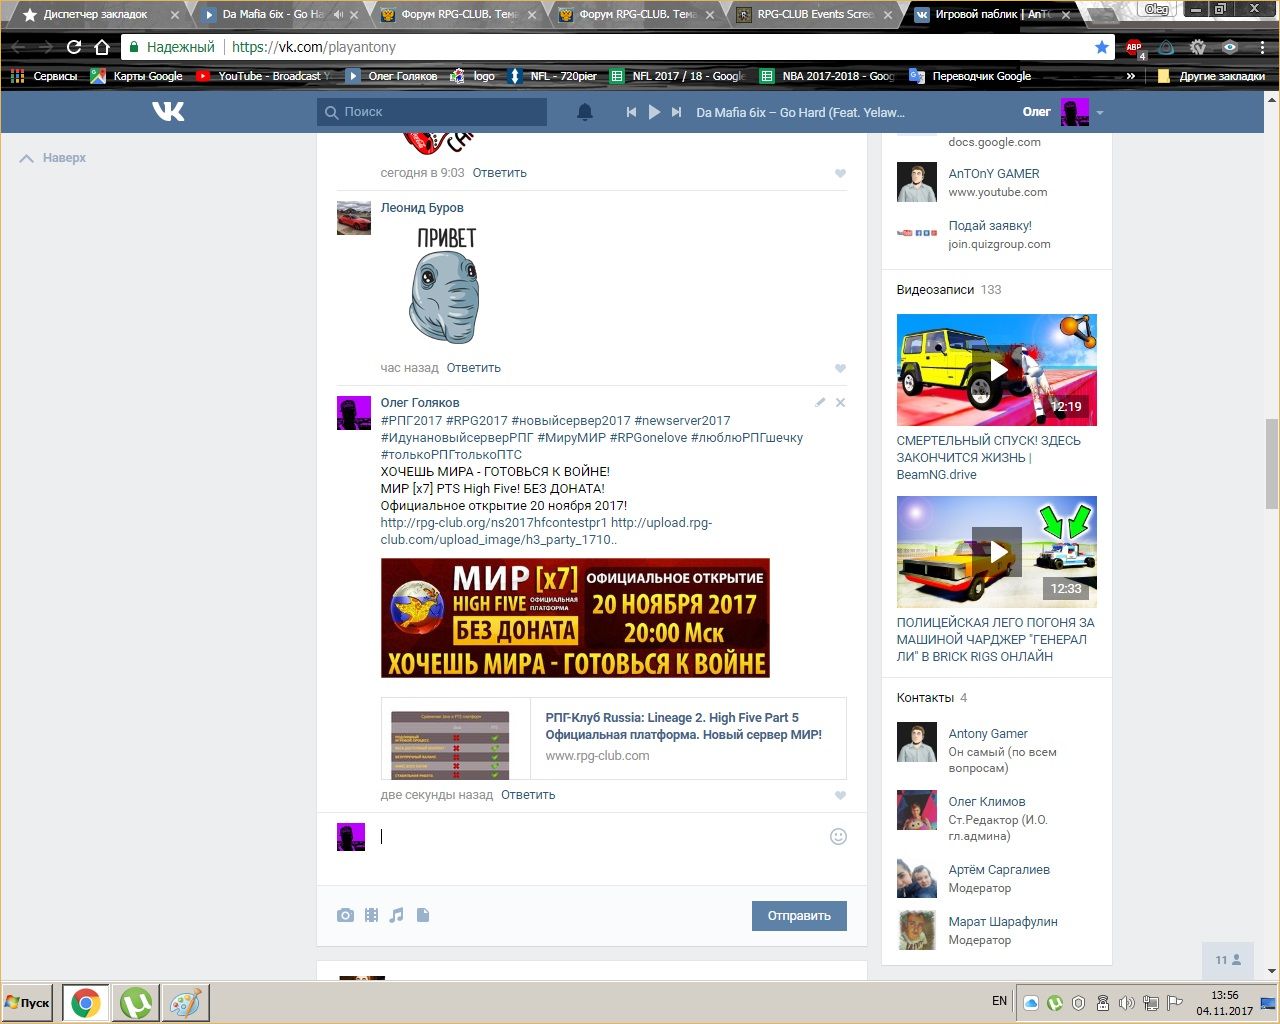Open the VK notifications bell
Viewport: 1280px width, 1024px height.
pos(585,112)
